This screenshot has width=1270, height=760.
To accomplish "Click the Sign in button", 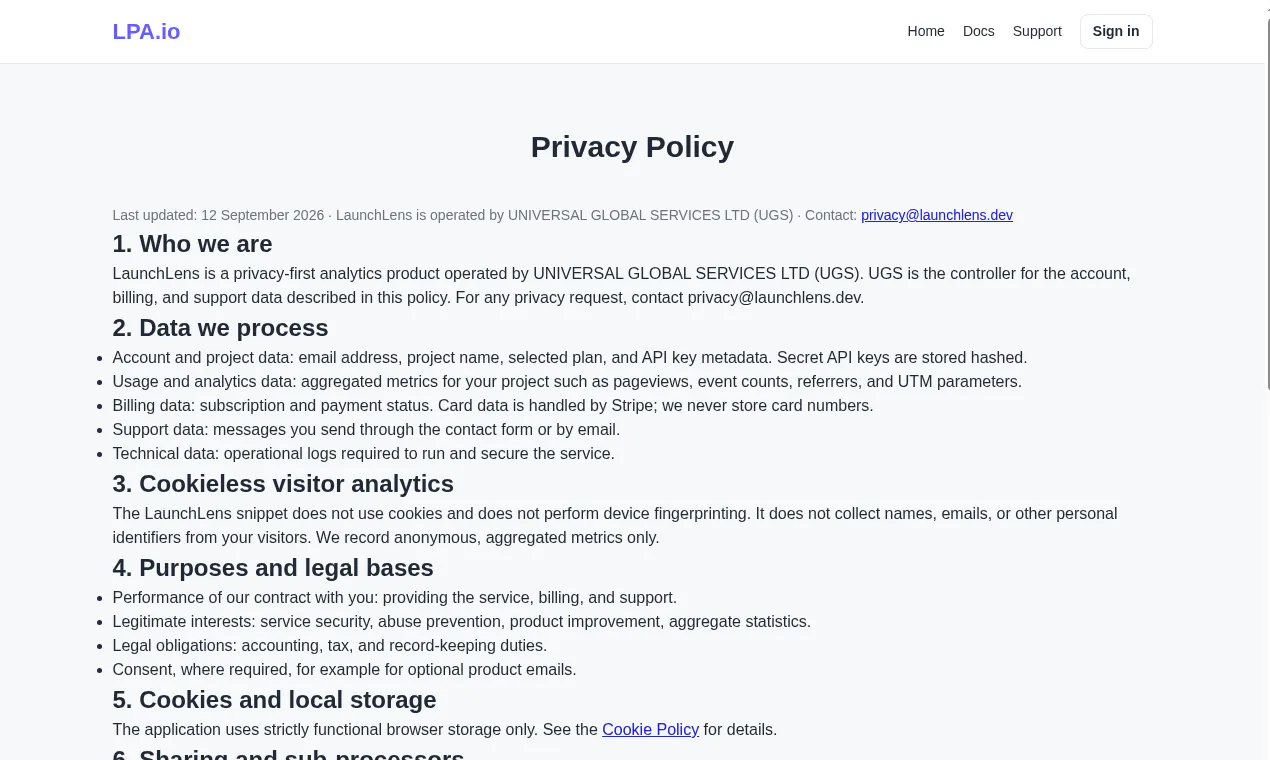I will click(1116, 31).
